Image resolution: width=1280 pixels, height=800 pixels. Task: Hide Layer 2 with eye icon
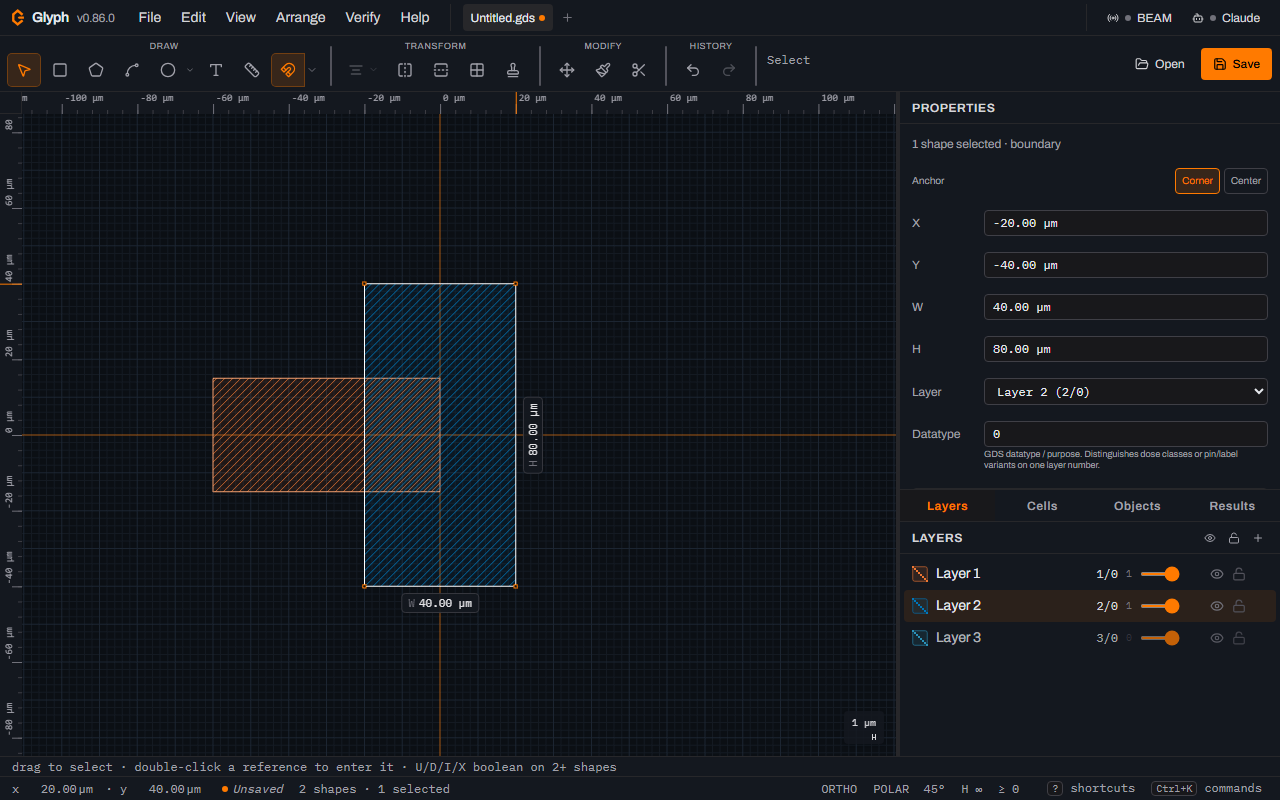click(1217, 606)
